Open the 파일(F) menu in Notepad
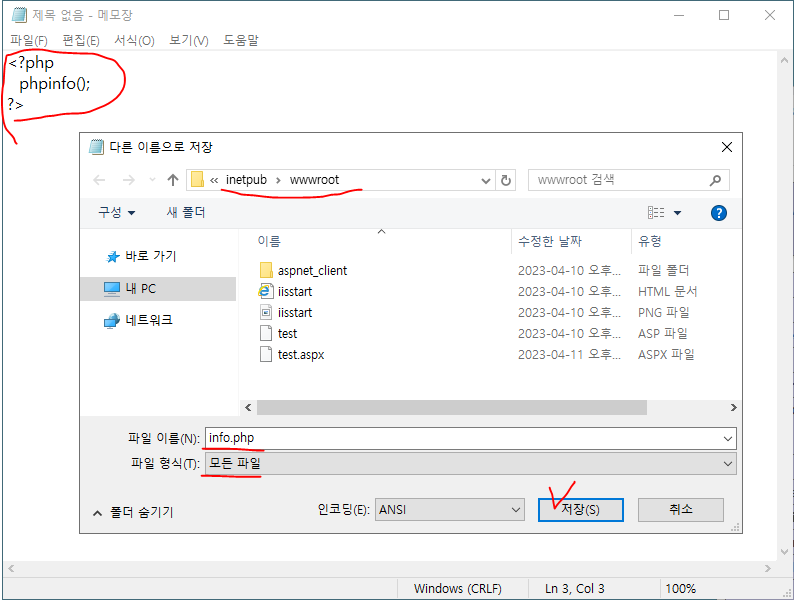 (x=29, y=41)
